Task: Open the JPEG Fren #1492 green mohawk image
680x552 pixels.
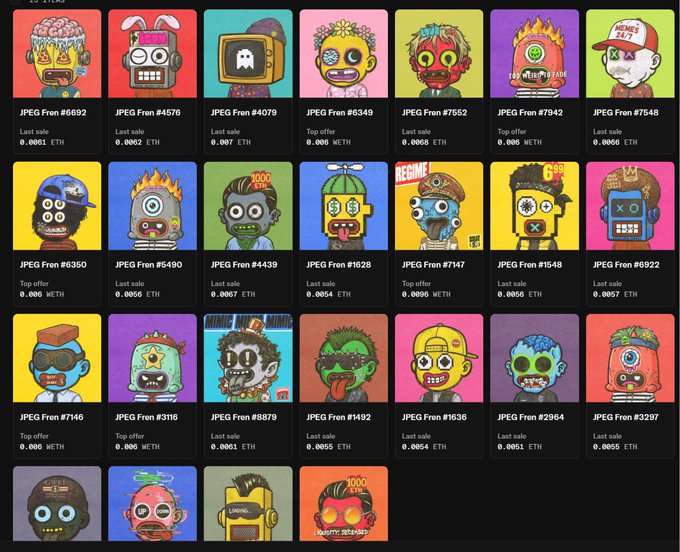Action: click(x=343, y=358)
